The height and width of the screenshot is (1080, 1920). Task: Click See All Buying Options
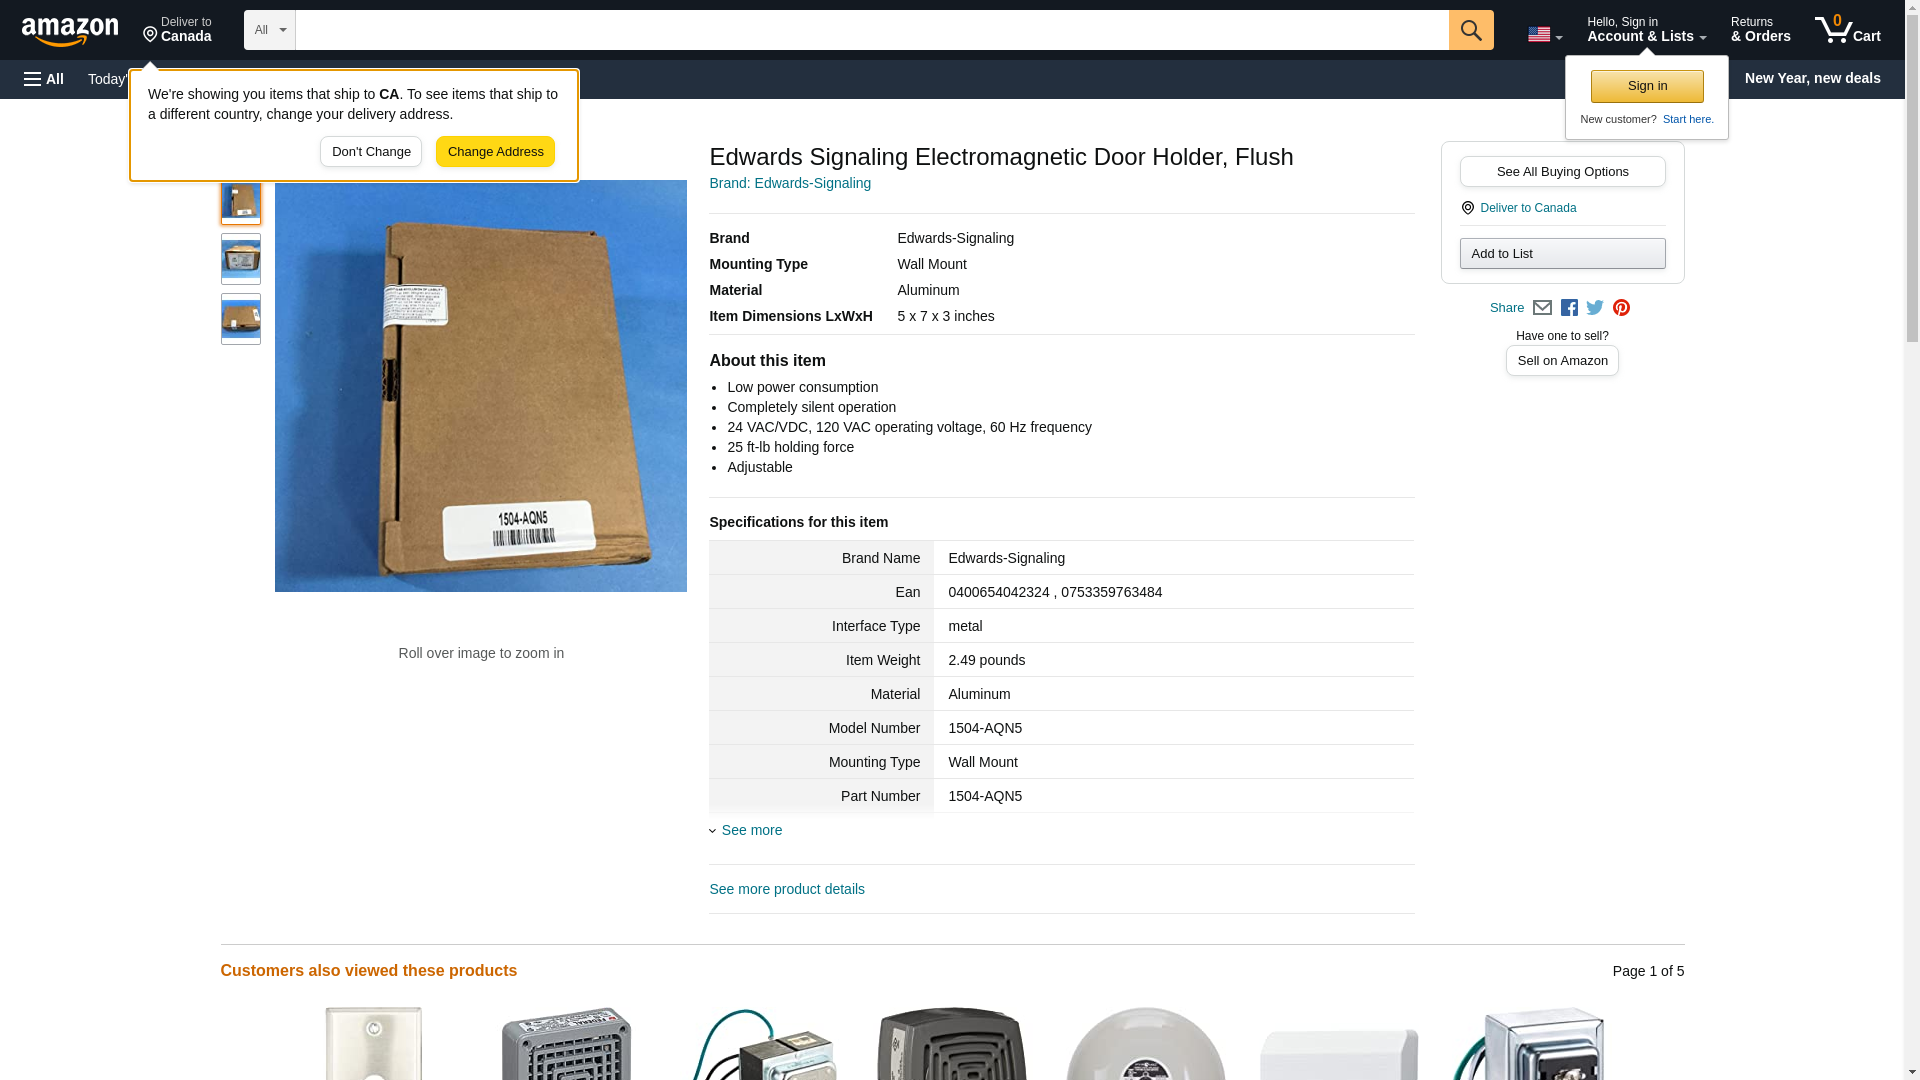point(1562,171)
